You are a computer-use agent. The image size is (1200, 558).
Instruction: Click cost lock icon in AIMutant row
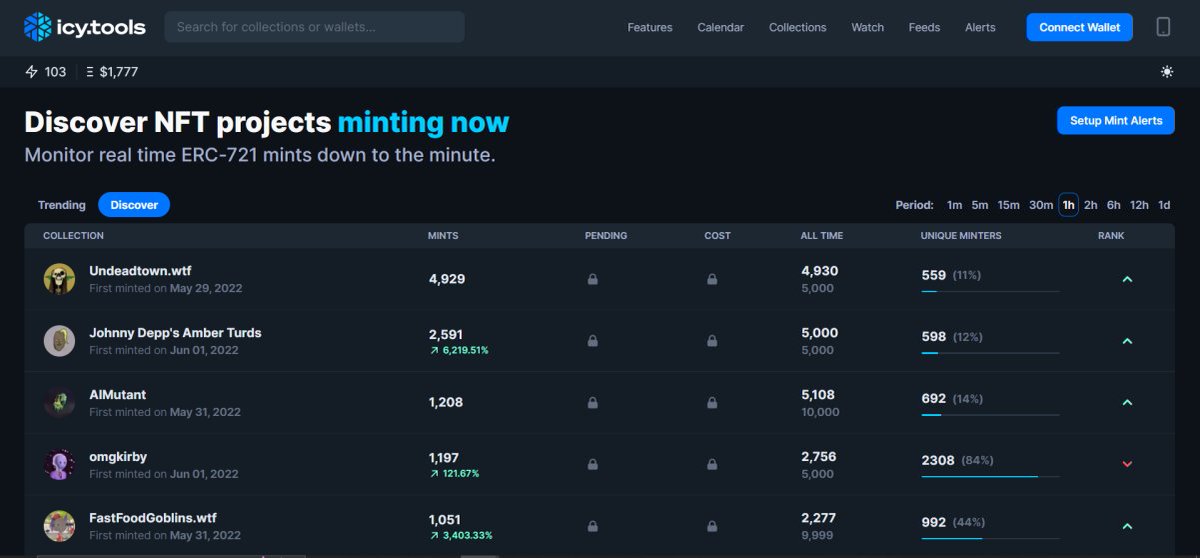(712, 403)
